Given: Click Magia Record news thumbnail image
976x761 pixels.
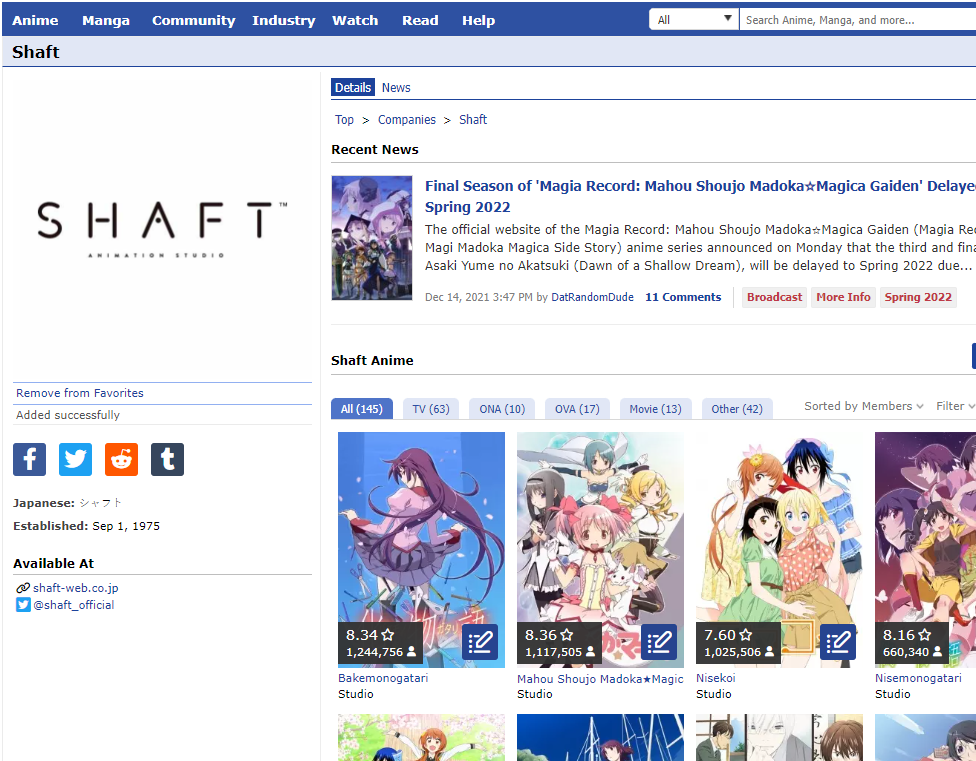Looking at the screenshot, I should pos(372,238).
